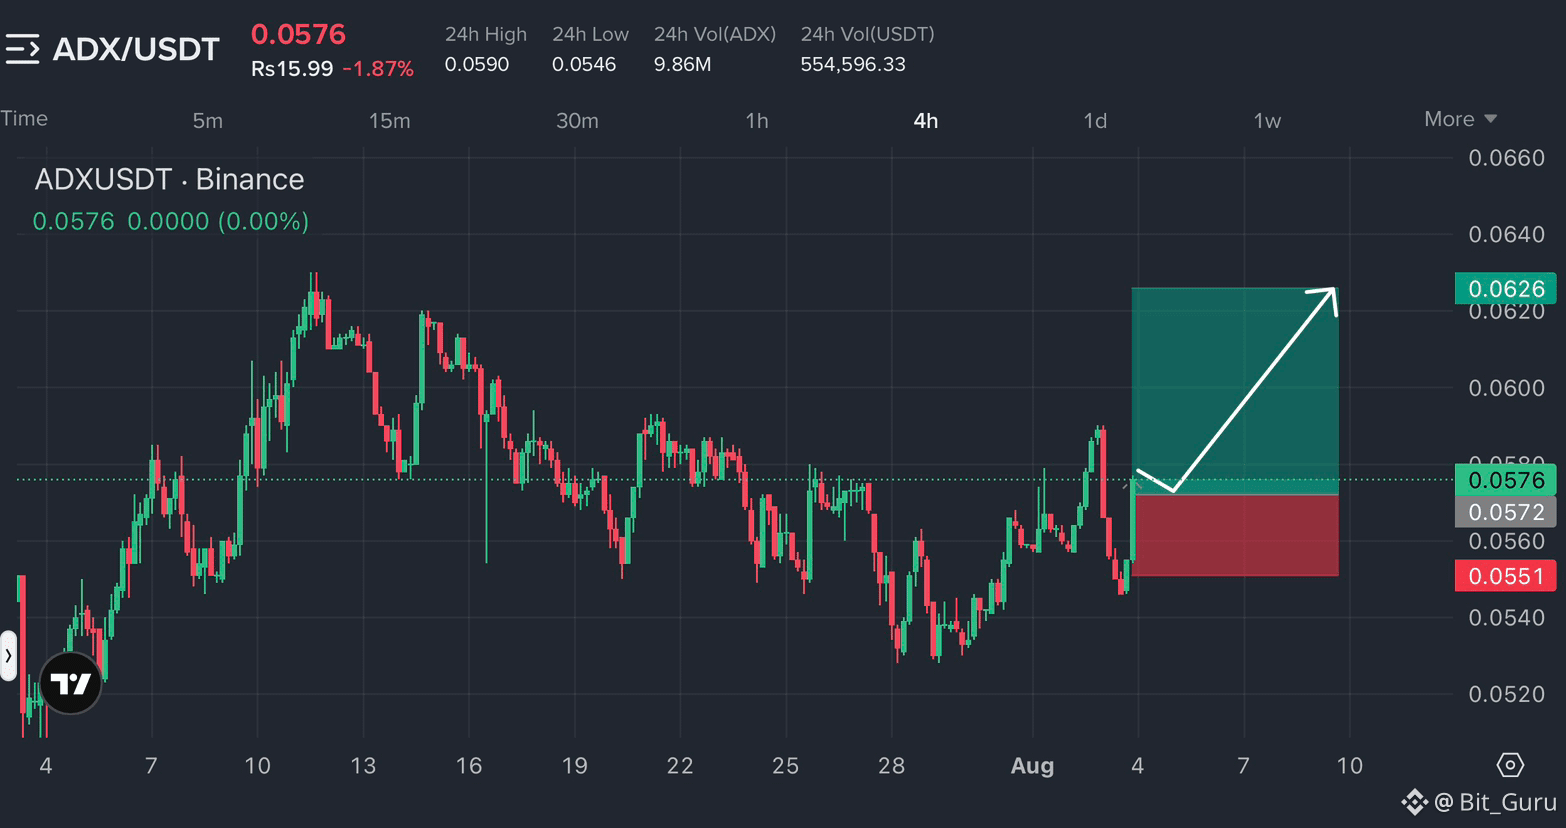Select the 30m interval tab

pyautogui.click(x=577, y=121)
